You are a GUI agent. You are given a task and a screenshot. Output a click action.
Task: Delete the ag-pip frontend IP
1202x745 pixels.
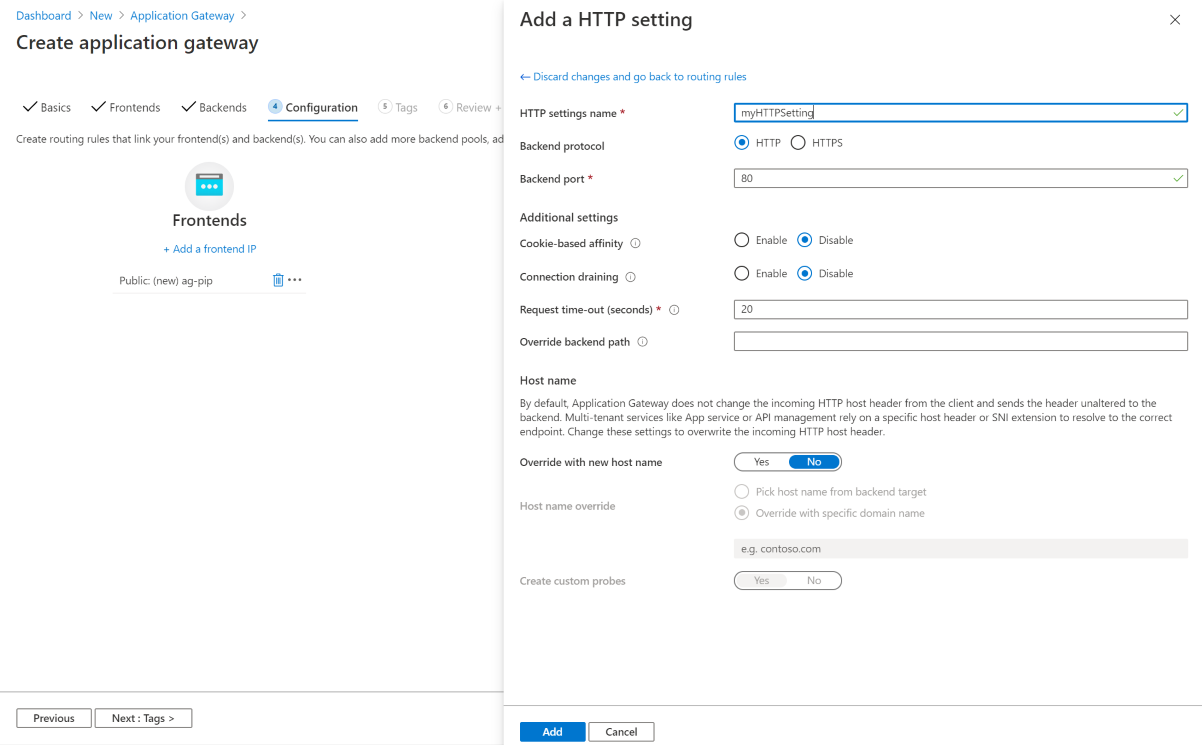pyautogui.click(x=278, y=280)
